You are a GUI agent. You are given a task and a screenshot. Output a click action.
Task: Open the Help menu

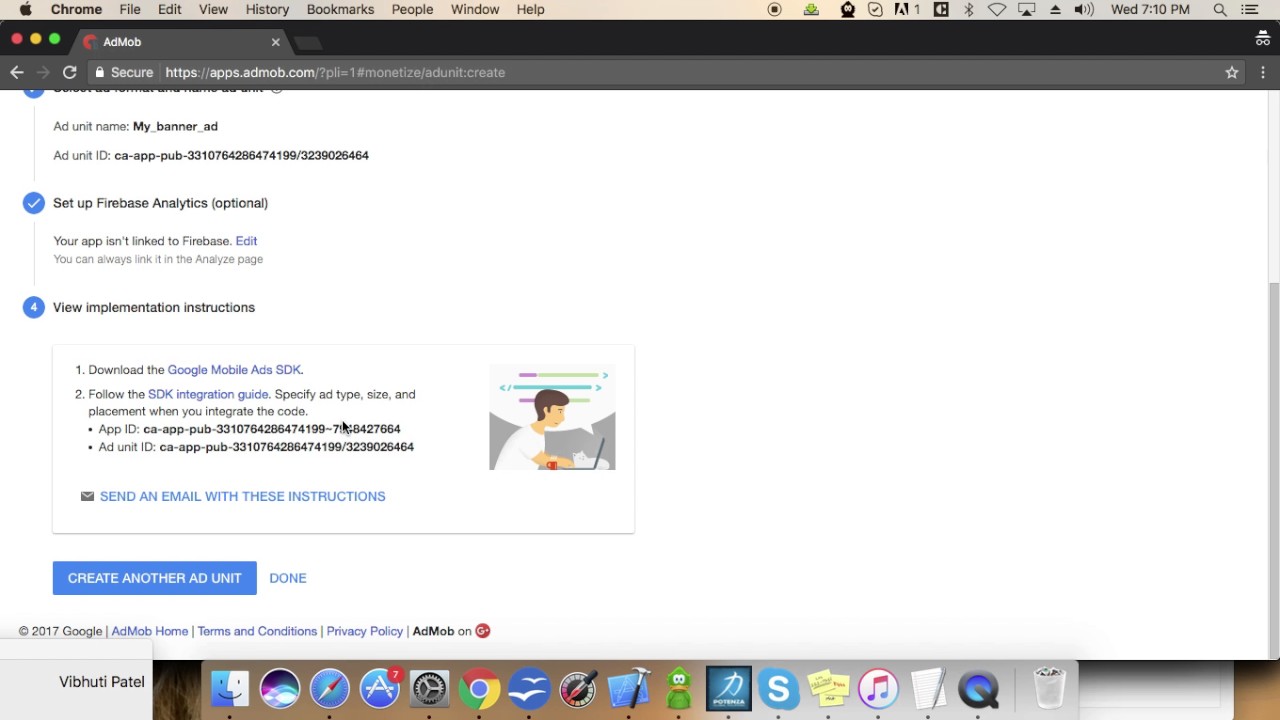tap(530, 10)
